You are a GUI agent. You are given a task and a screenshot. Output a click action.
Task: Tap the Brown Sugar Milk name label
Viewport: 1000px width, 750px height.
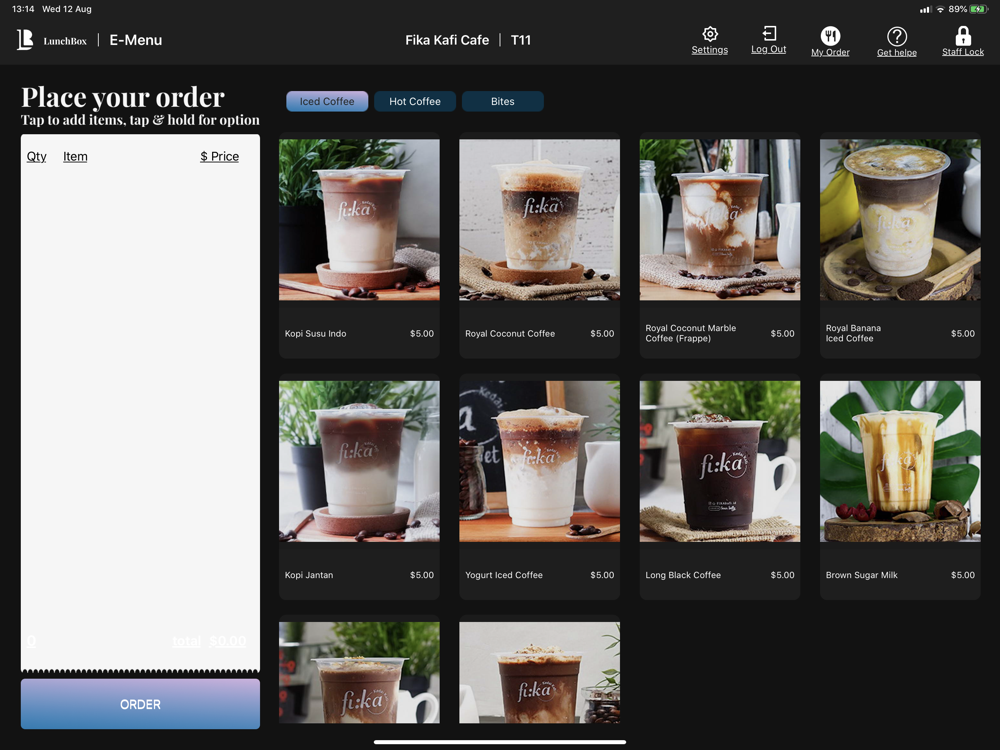pos(862,575)
